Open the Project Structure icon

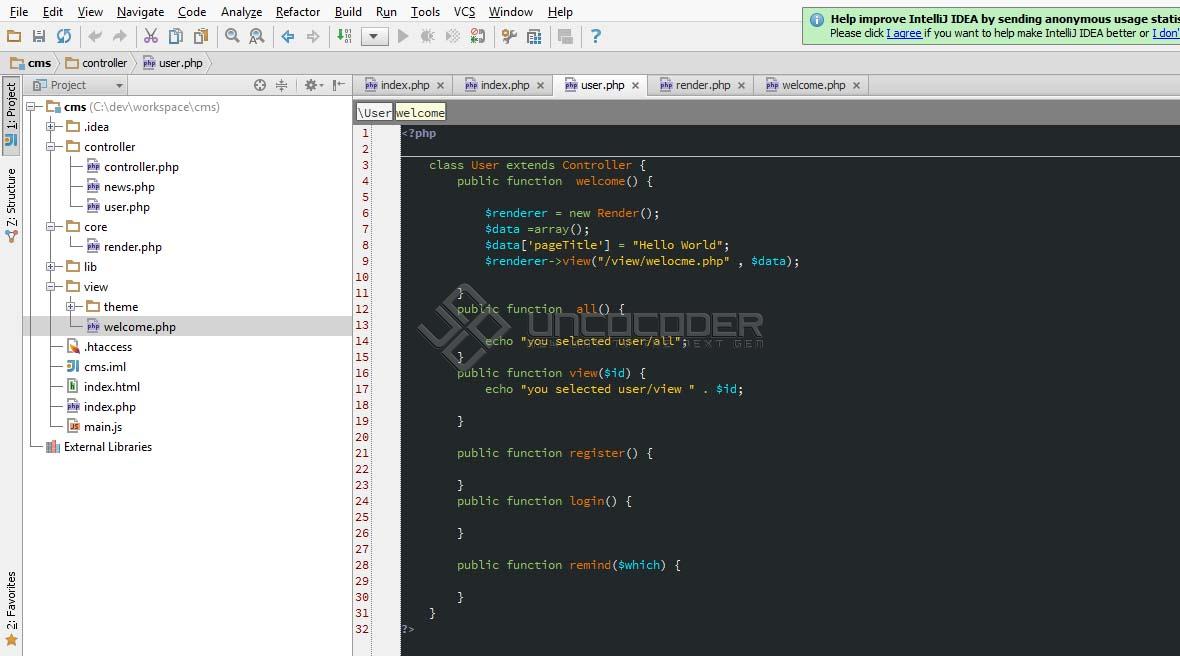(x=534, y=36)
